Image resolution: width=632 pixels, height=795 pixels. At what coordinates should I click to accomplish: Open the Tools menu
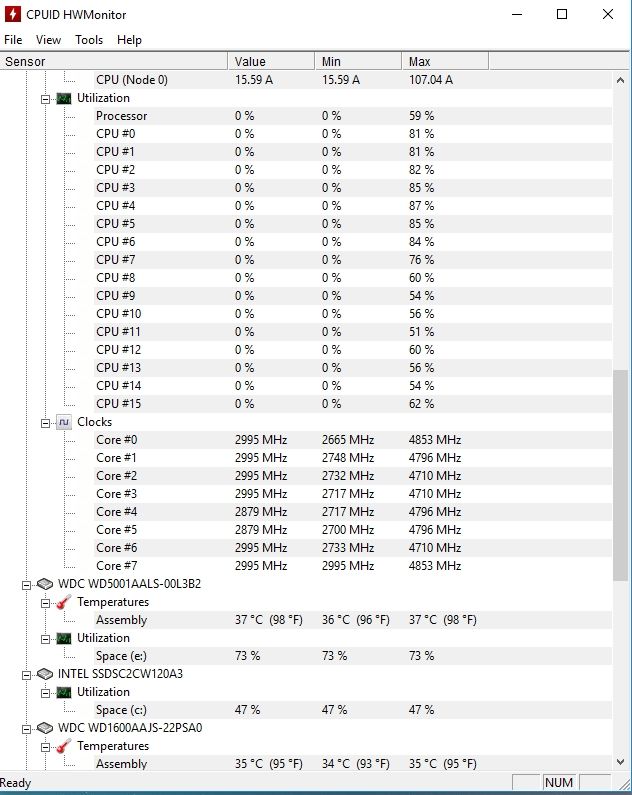[89, 40]
